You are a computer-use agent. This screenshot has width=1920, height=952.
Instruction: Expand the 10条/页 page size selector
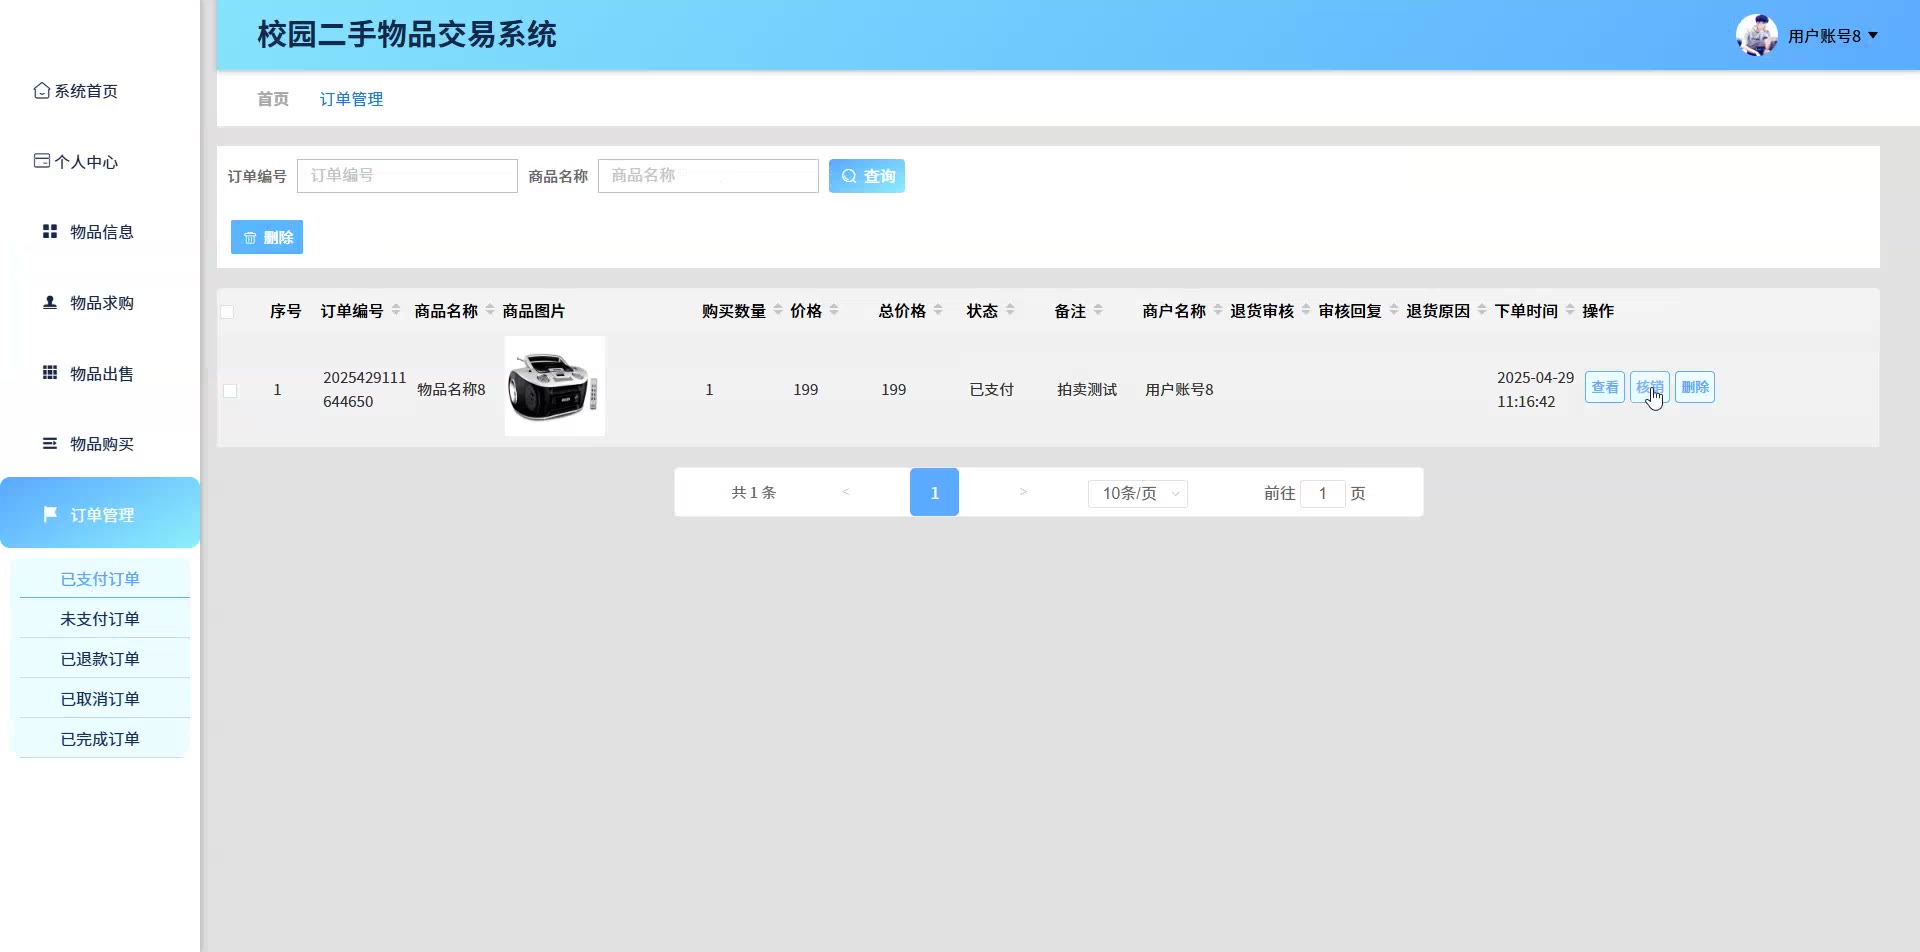click(x=1137, y=493)
